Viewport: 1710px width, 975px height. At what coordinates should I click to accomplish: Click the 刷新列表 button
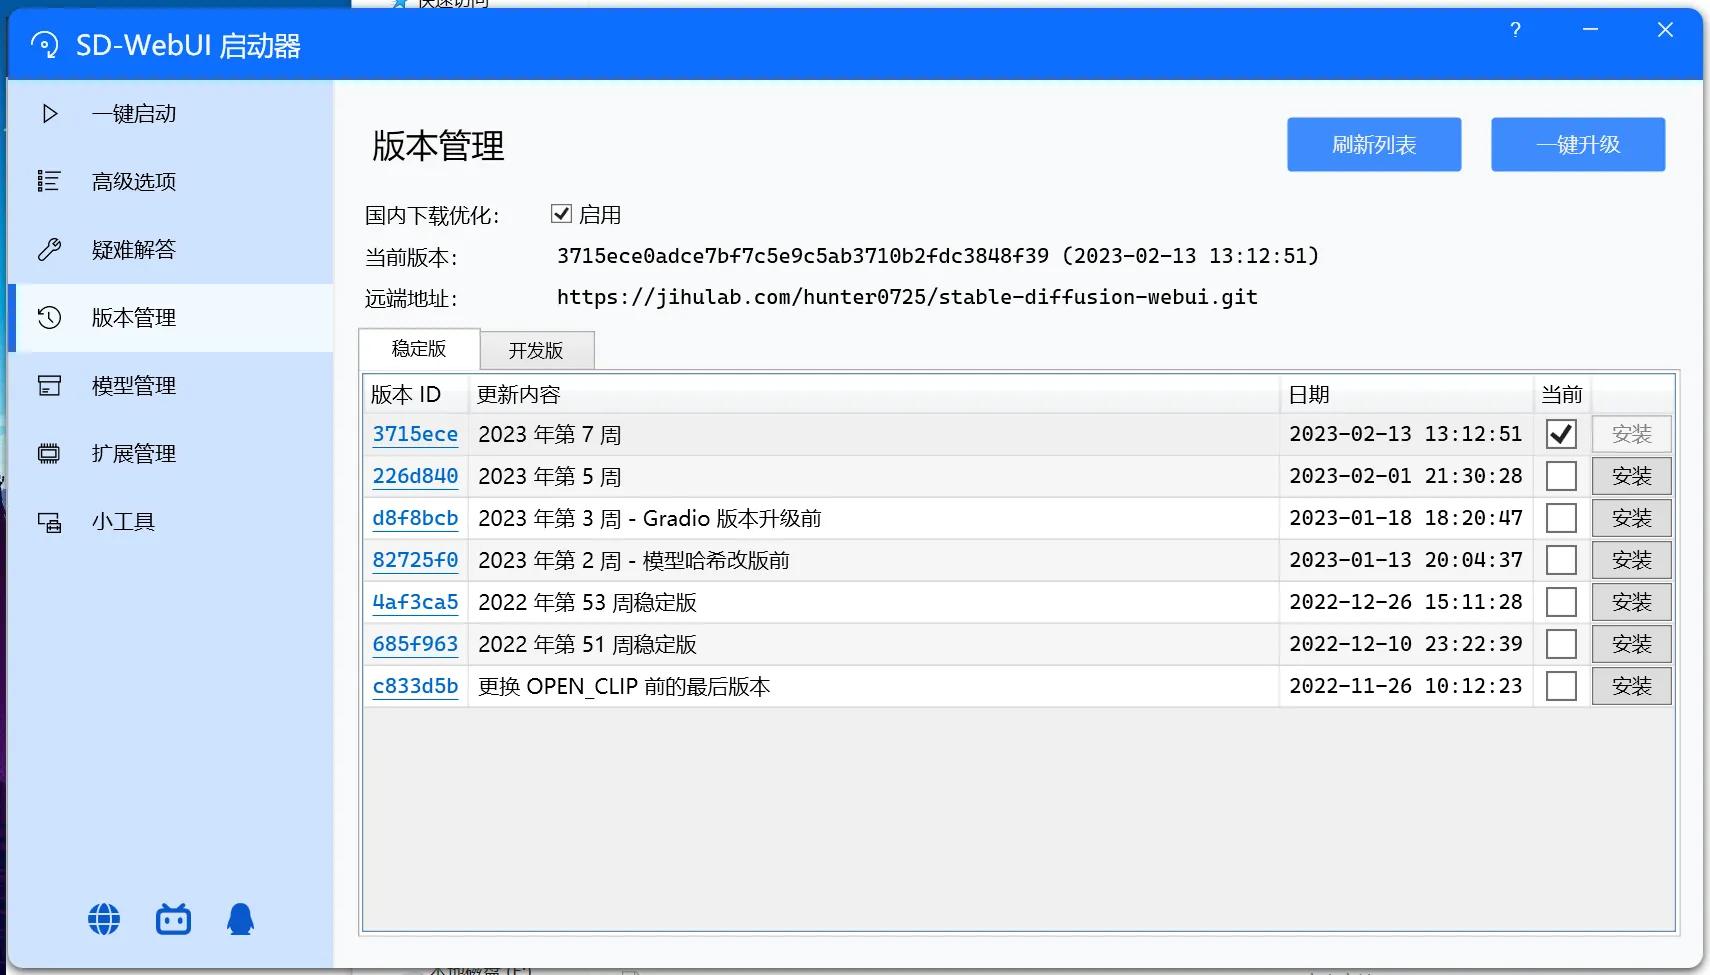(x=1374, y=145)
